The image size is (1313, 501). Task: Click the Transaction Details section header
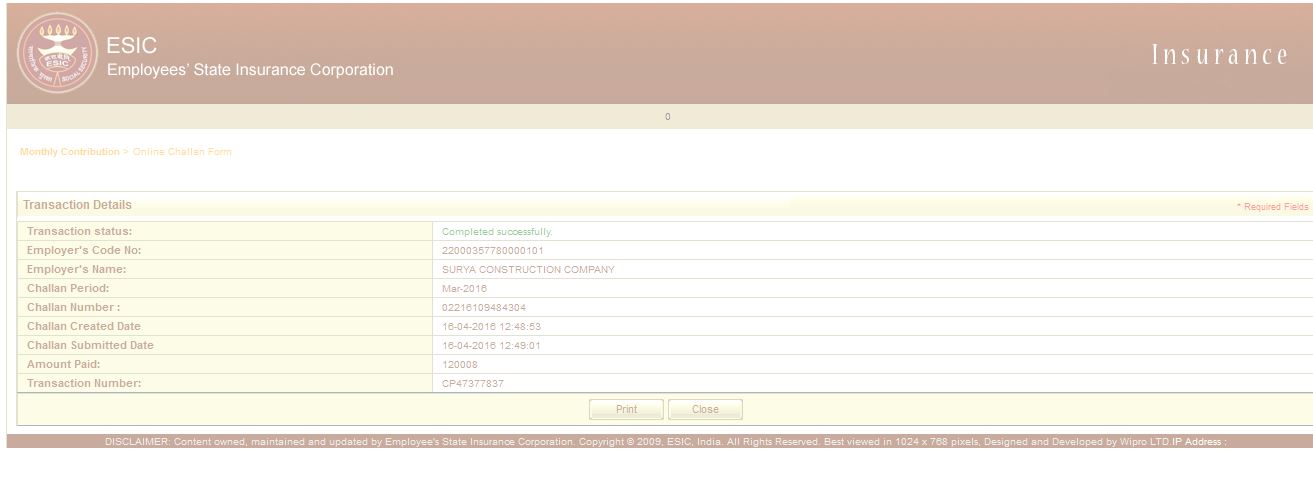coord(78,205)
